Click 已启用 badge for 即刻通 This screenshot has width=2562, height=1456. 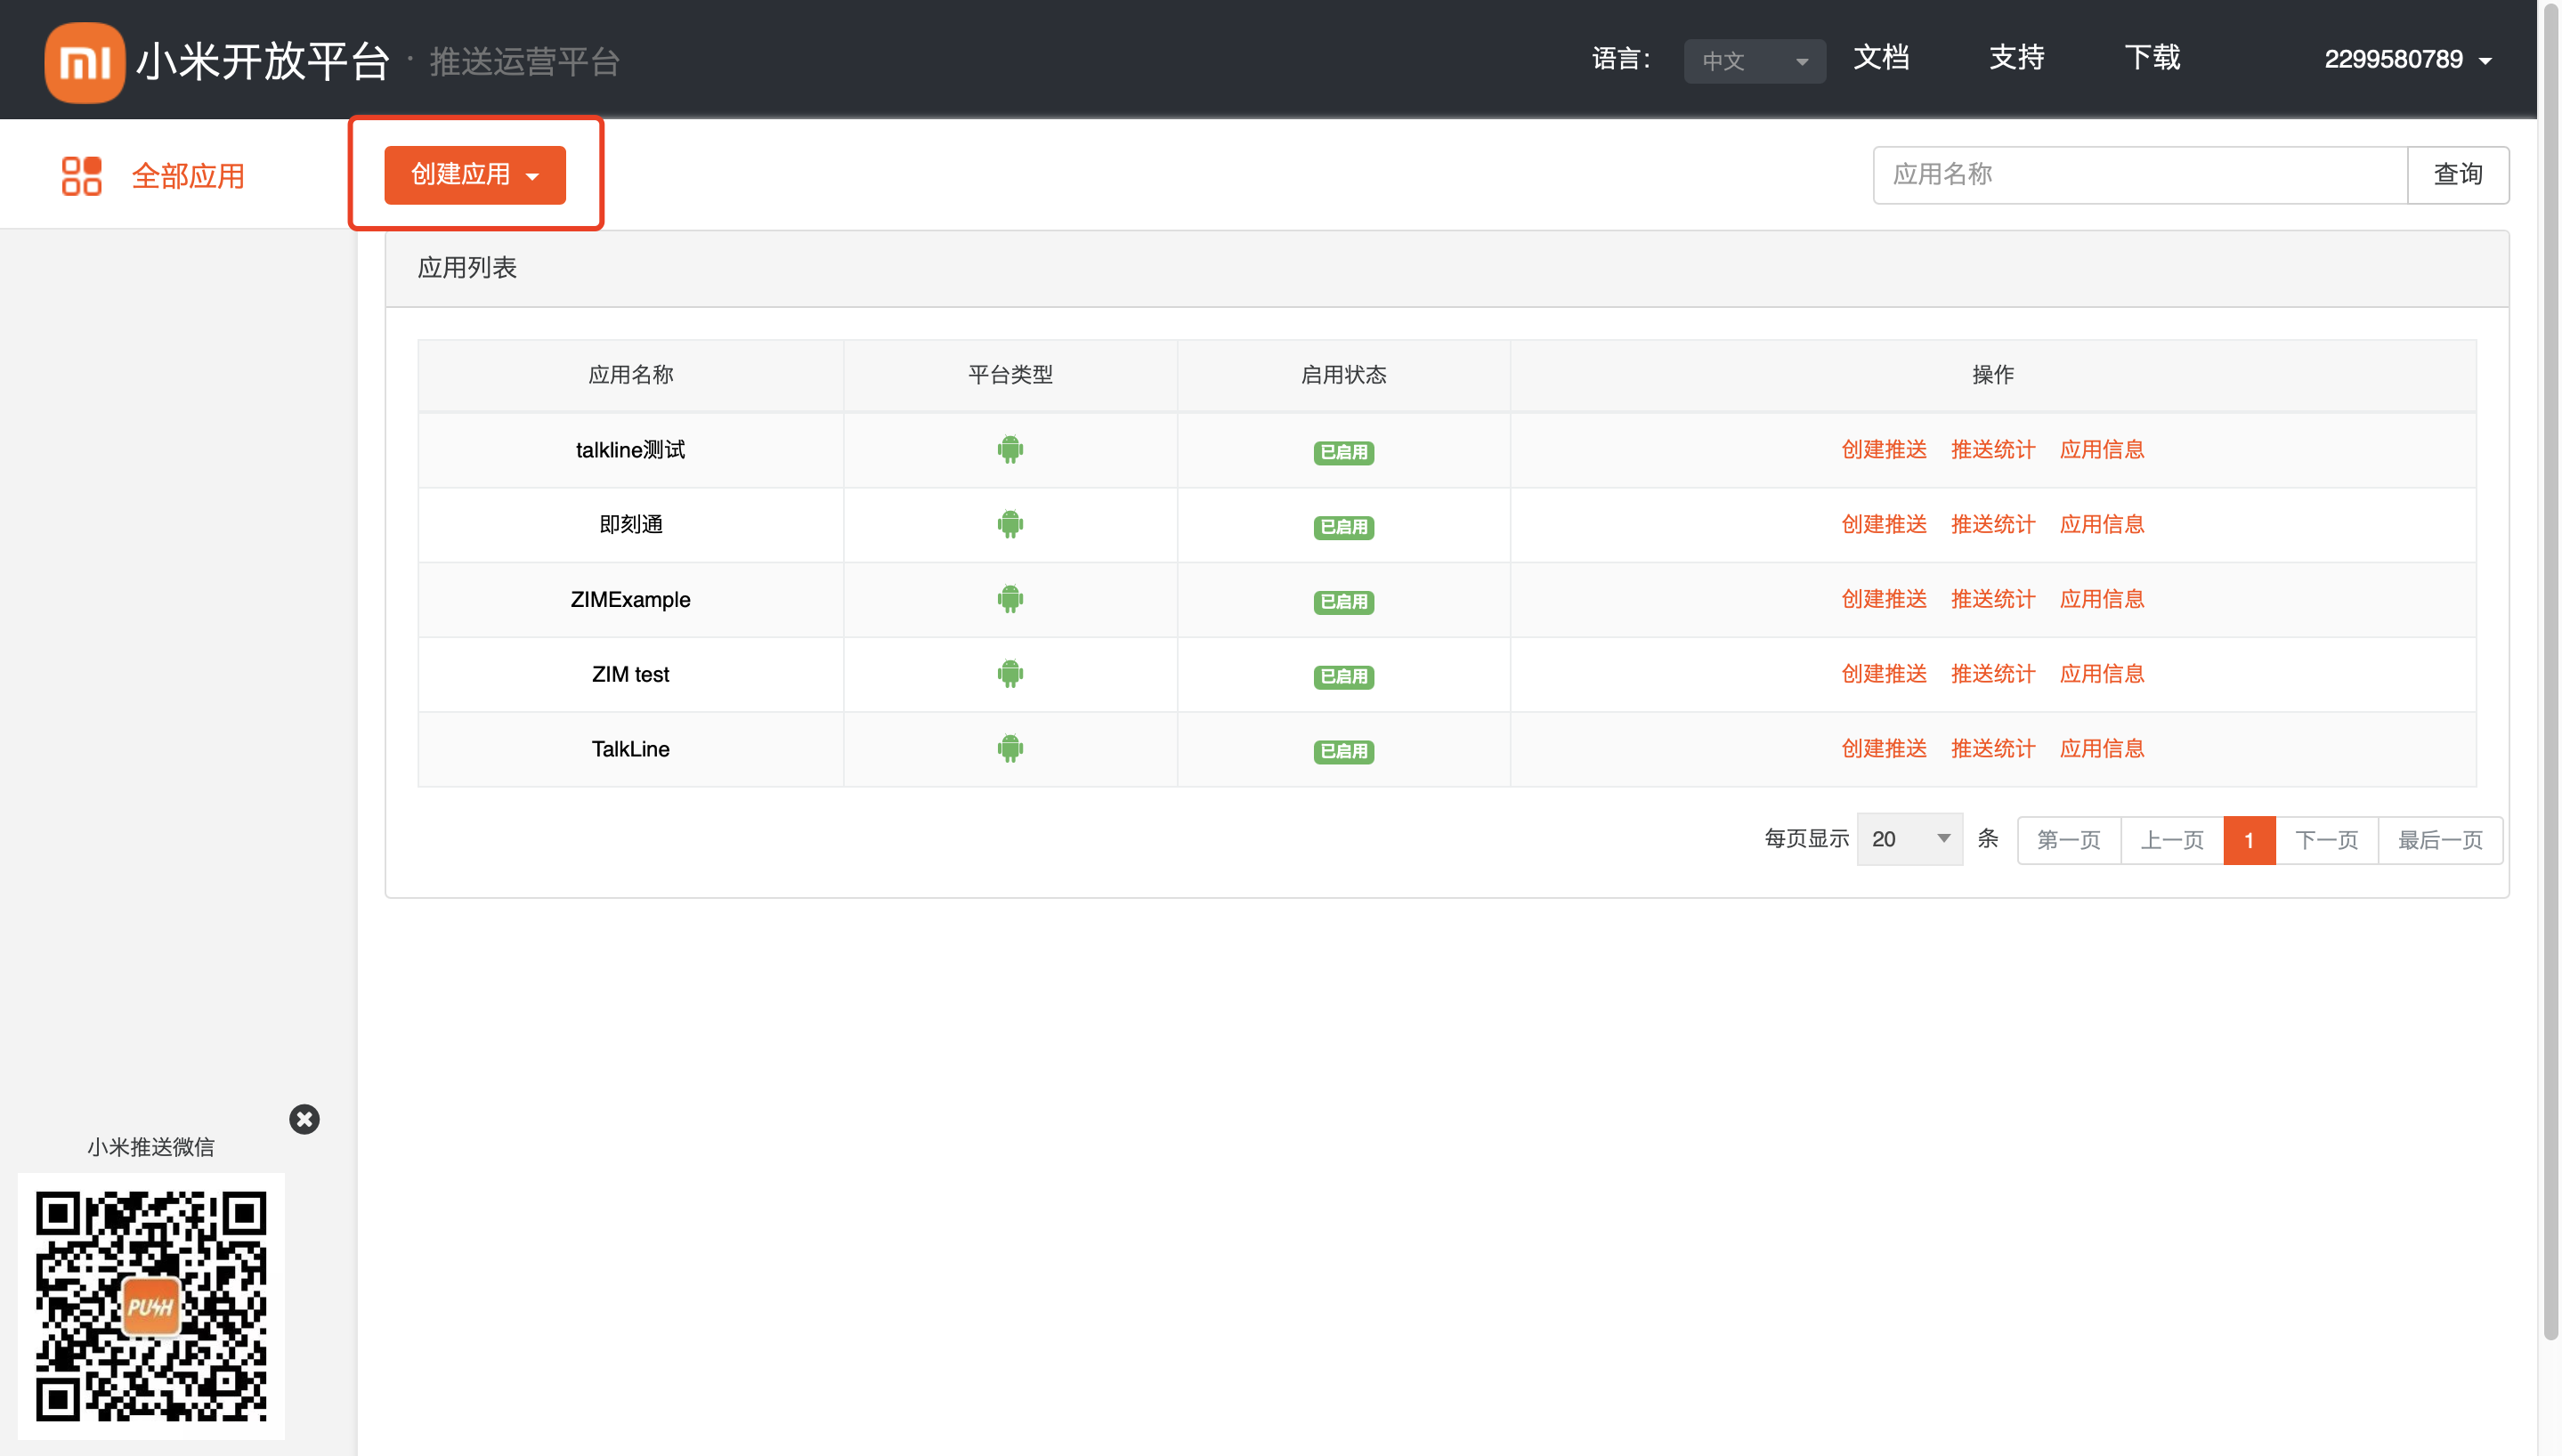click(1343, 527)
